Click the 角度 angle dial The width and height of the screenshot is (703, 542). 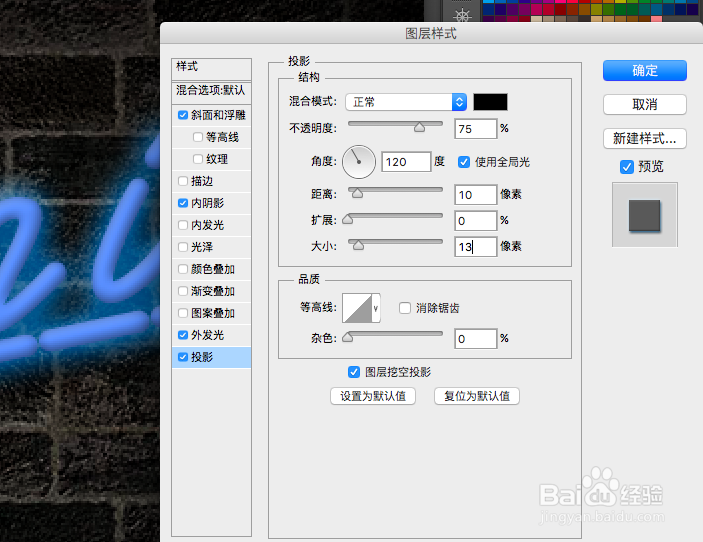(x=359, y=162)
